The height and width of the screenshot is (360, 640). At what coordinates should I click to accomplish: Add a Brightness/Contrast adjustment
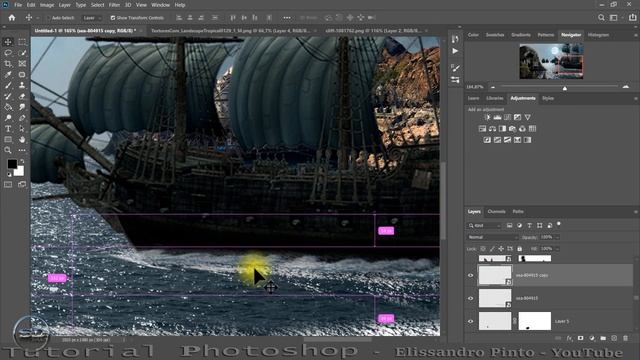(487, 117)
